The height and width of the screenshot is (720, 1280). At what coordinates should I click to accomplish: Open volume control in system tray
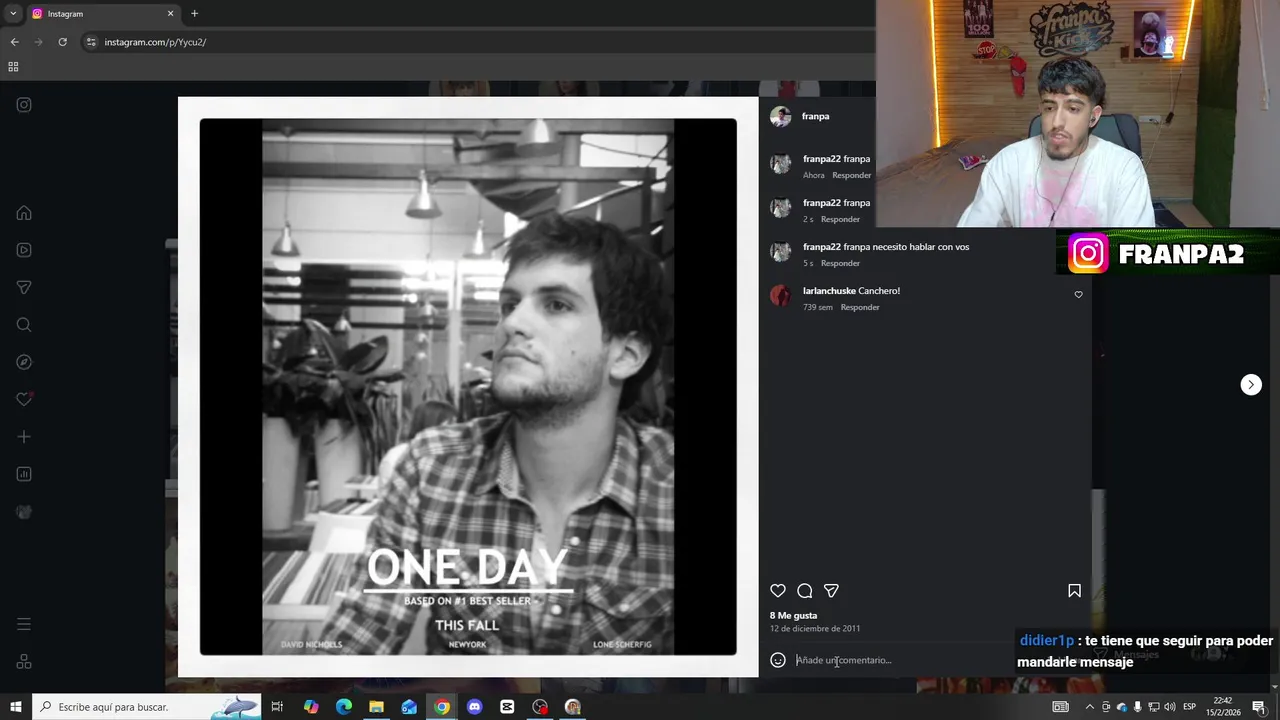(1169, 707)
